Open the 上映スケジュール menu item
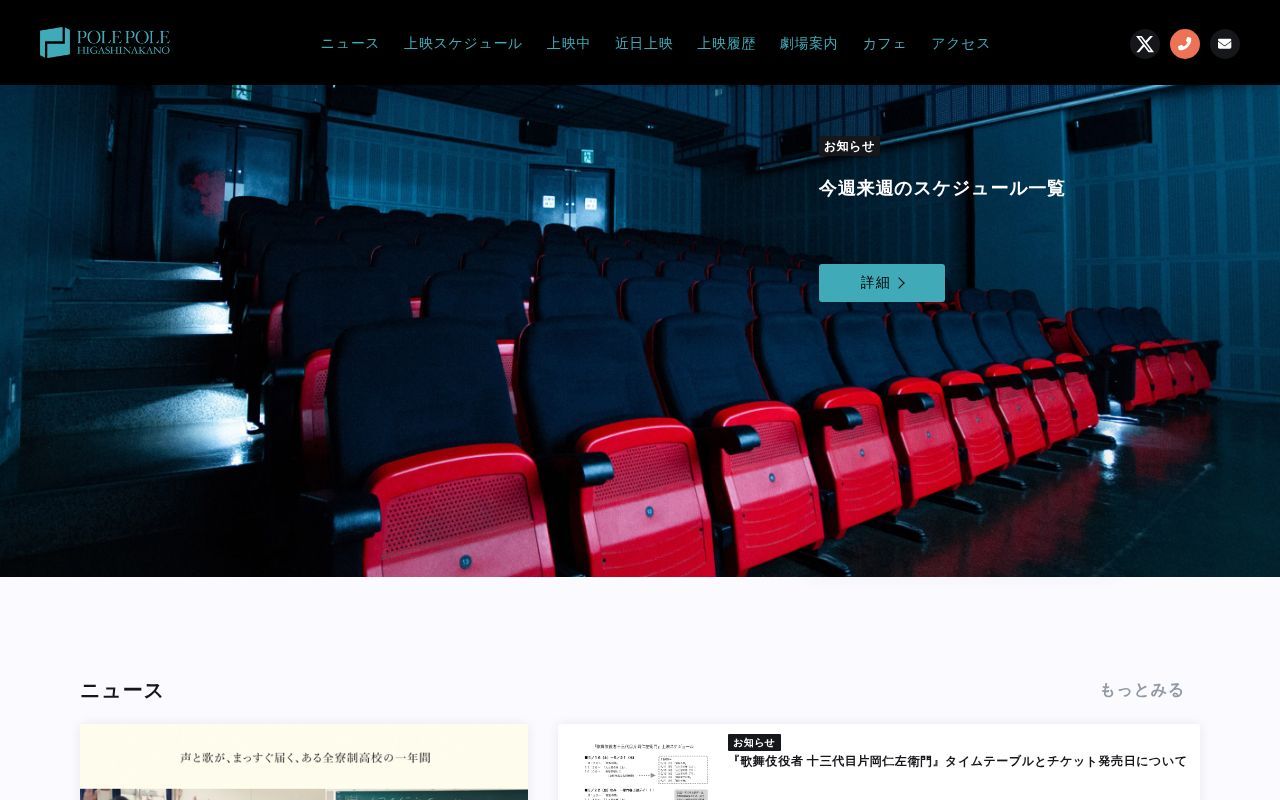The image size is (1280, 800). tap(463, 44)
